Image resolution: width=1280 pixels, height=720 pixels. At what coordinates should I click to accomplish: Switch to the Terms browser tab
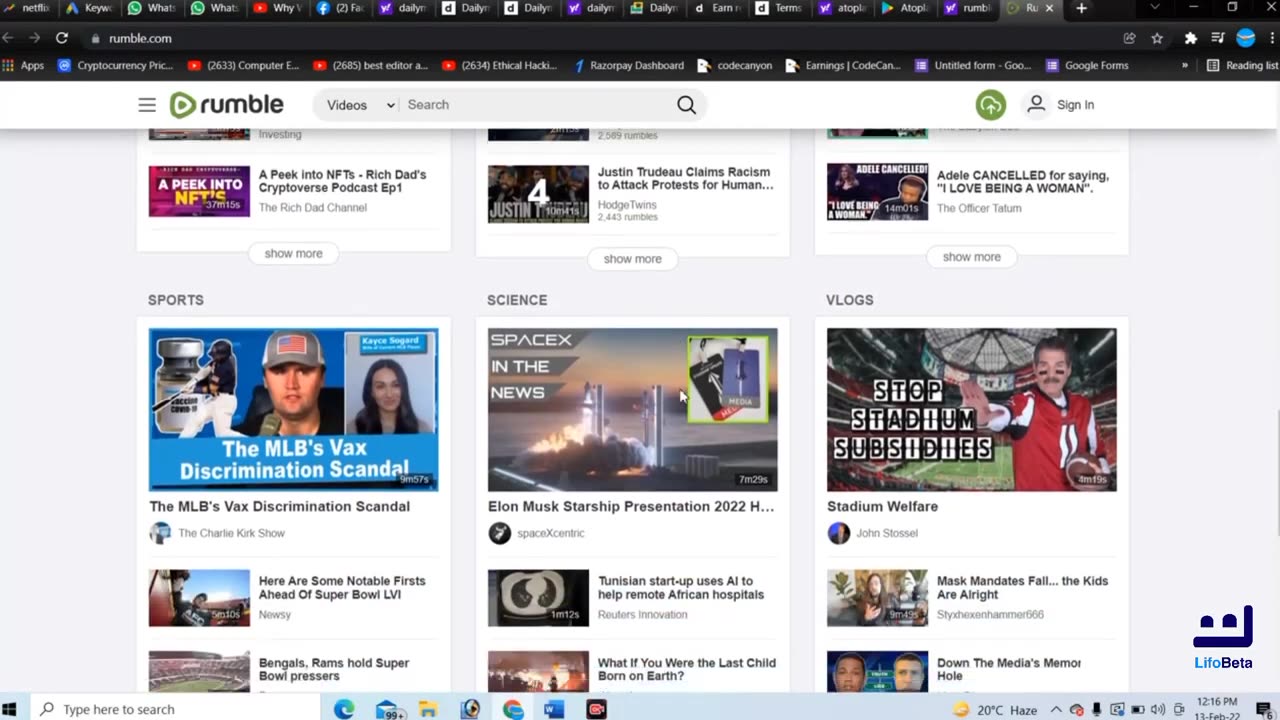[x=780, y=8]
